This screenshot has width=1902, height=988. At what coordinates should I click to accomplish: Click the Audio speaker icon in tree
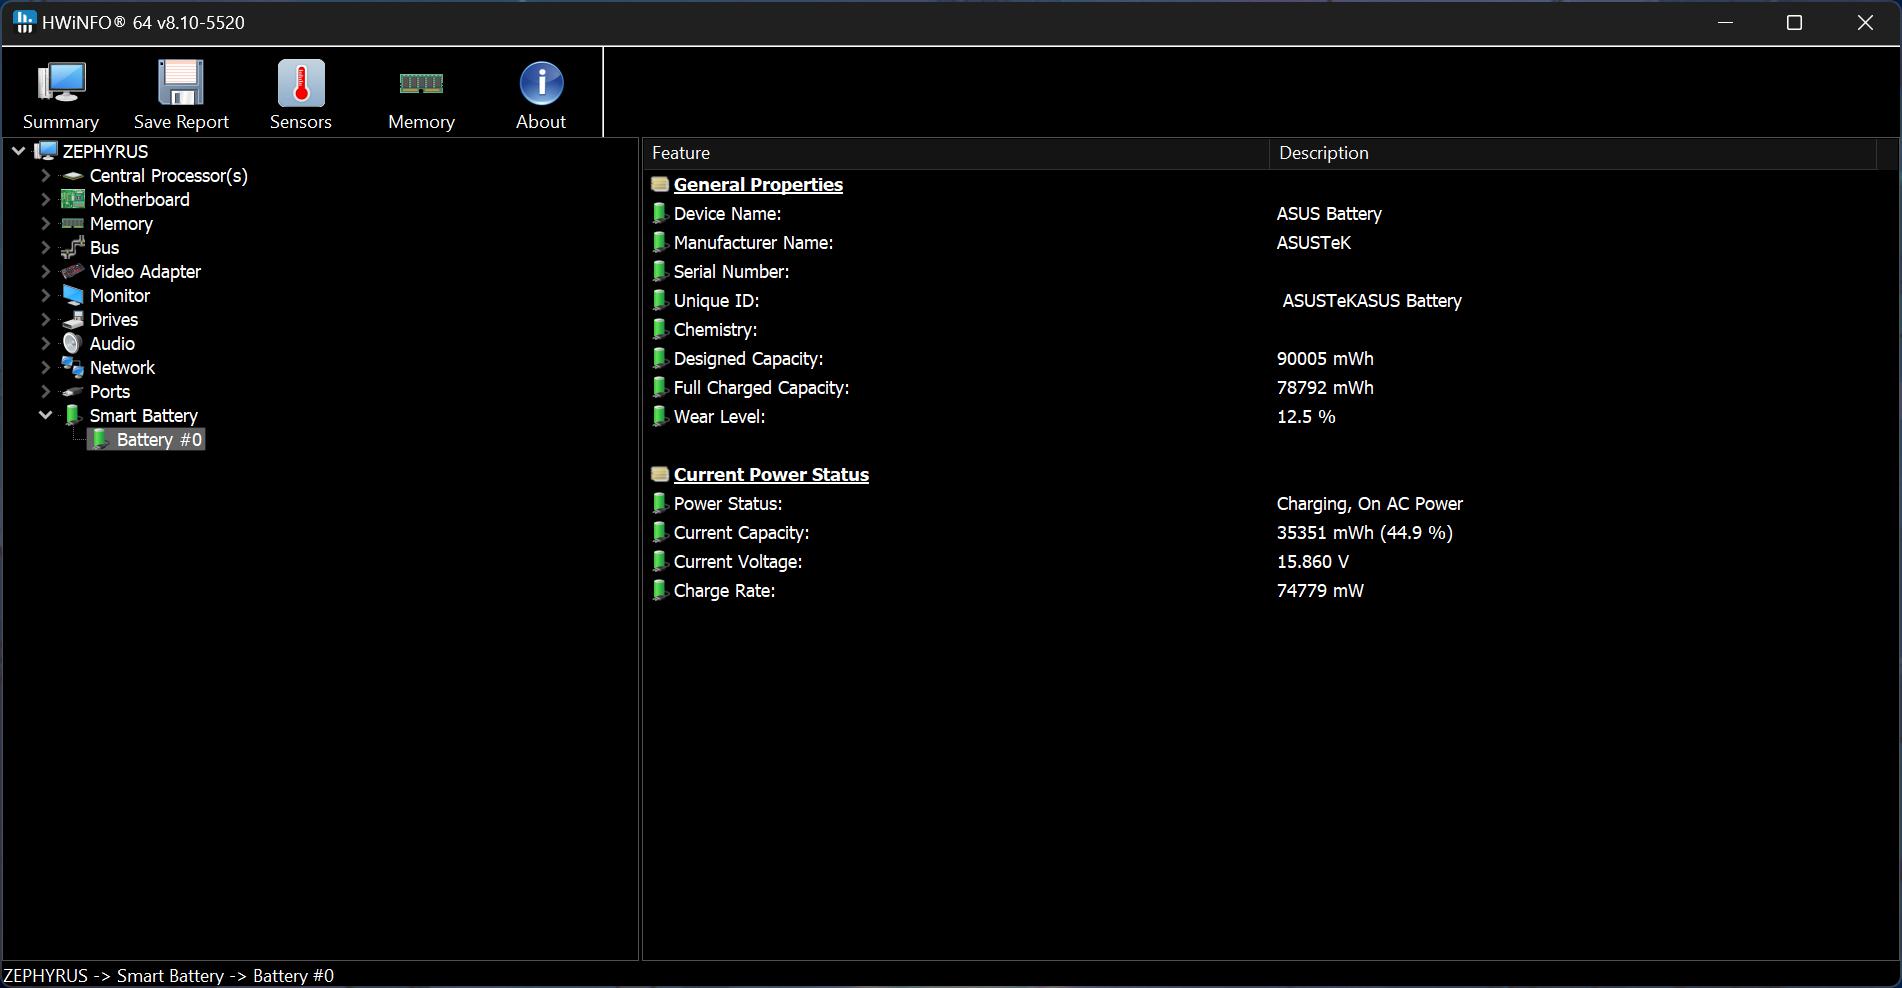coord(73,344)
